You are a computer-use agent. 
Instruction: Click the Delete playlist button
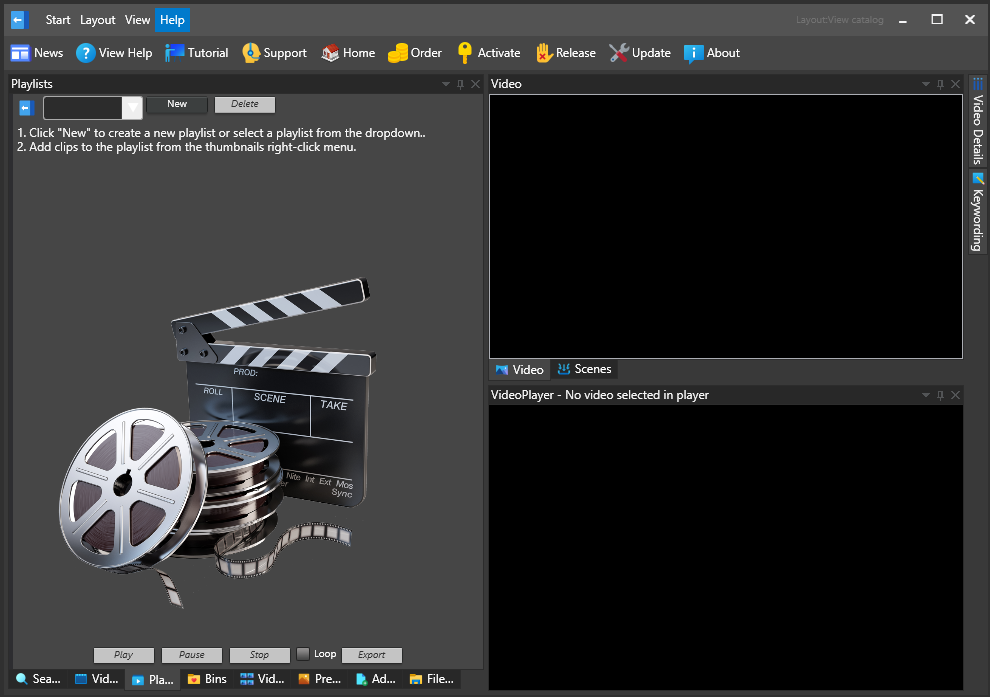point(245,104)
